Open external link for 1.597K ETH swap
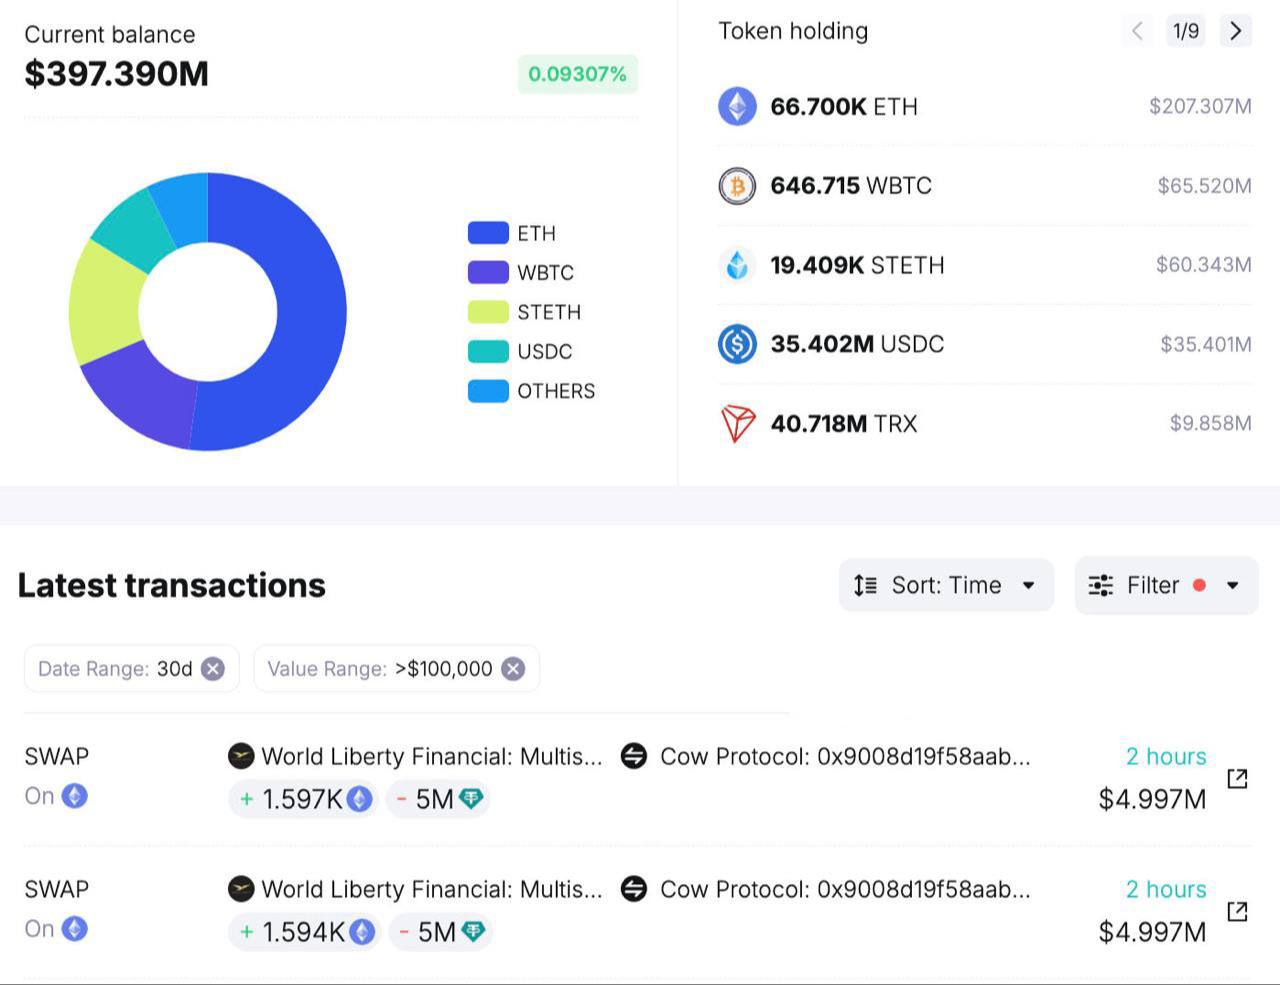Image resolution: width=1280 pixels, height=985 pixels. (x=1237, y=778)
